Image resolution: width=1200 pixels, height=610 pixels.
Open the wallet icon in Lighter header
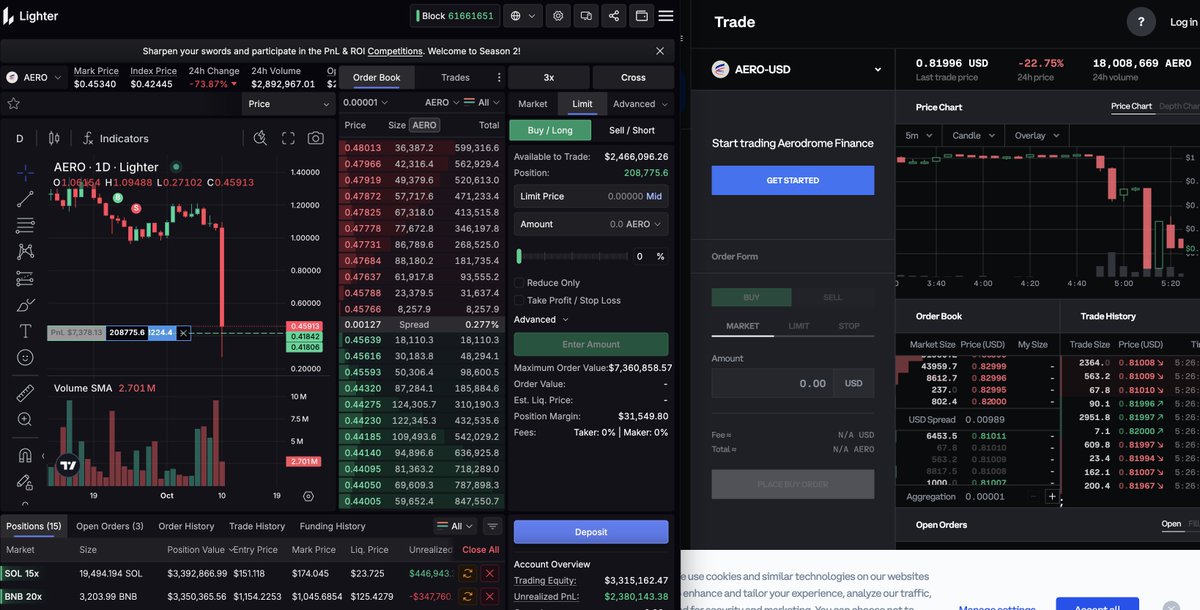pos(642,16)
